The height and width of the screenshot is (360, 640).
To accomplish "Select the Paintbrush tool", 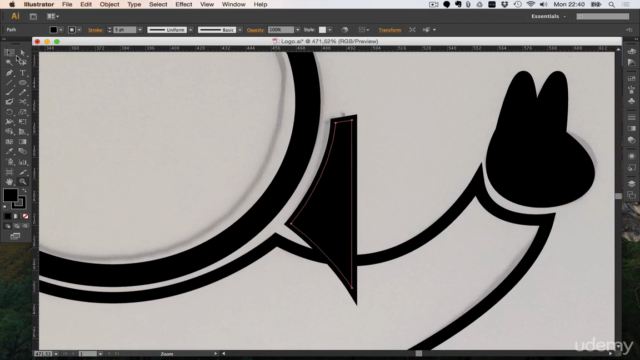I will 9,92.
